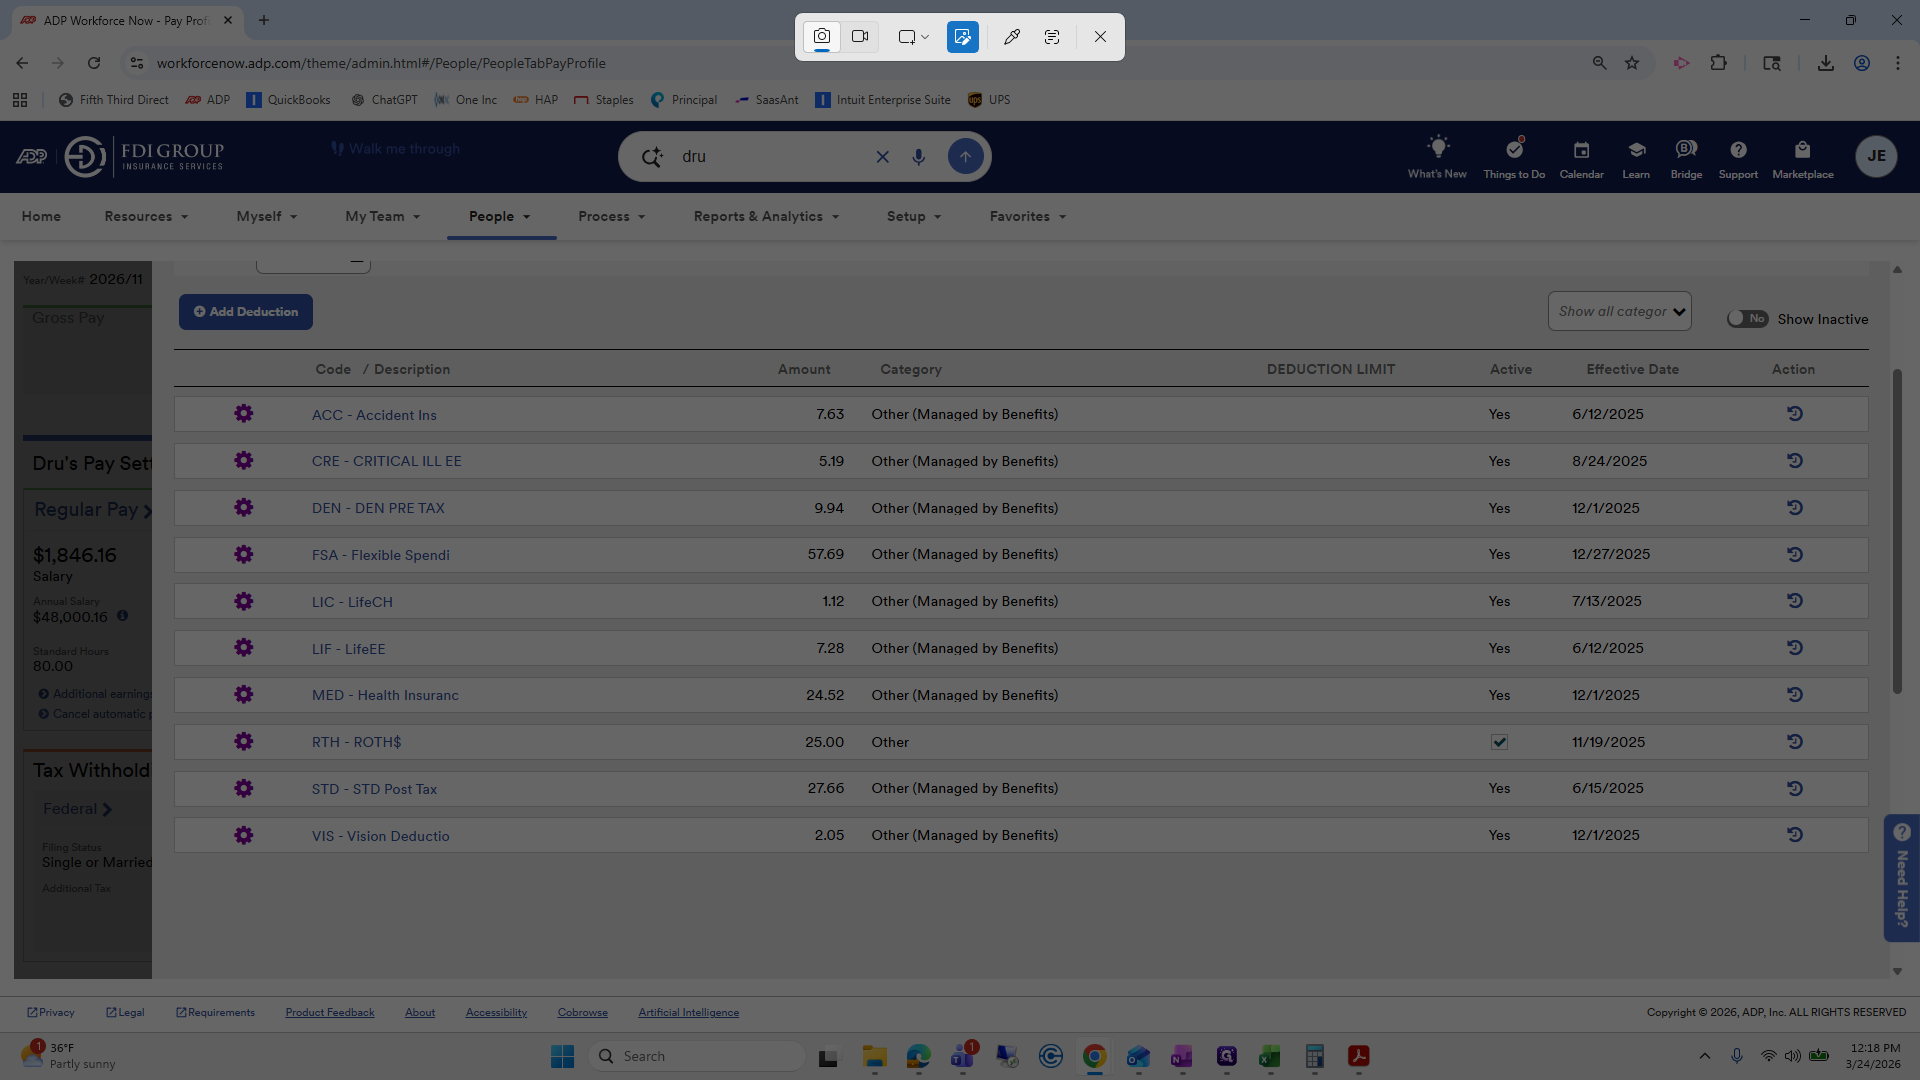Click gear icon for ACC Accident Ins
This screenshot has width=1920, height=1080.
243,414
